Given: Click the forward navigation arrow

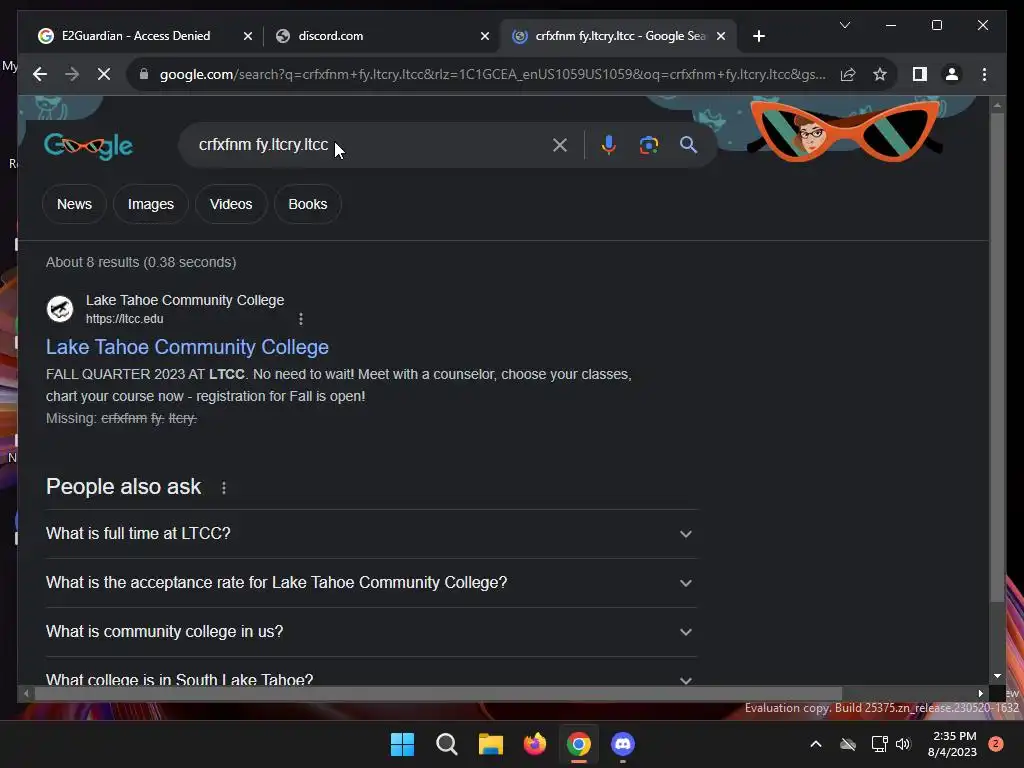Looking at the screenshot, I should click(x=72, y=74).
